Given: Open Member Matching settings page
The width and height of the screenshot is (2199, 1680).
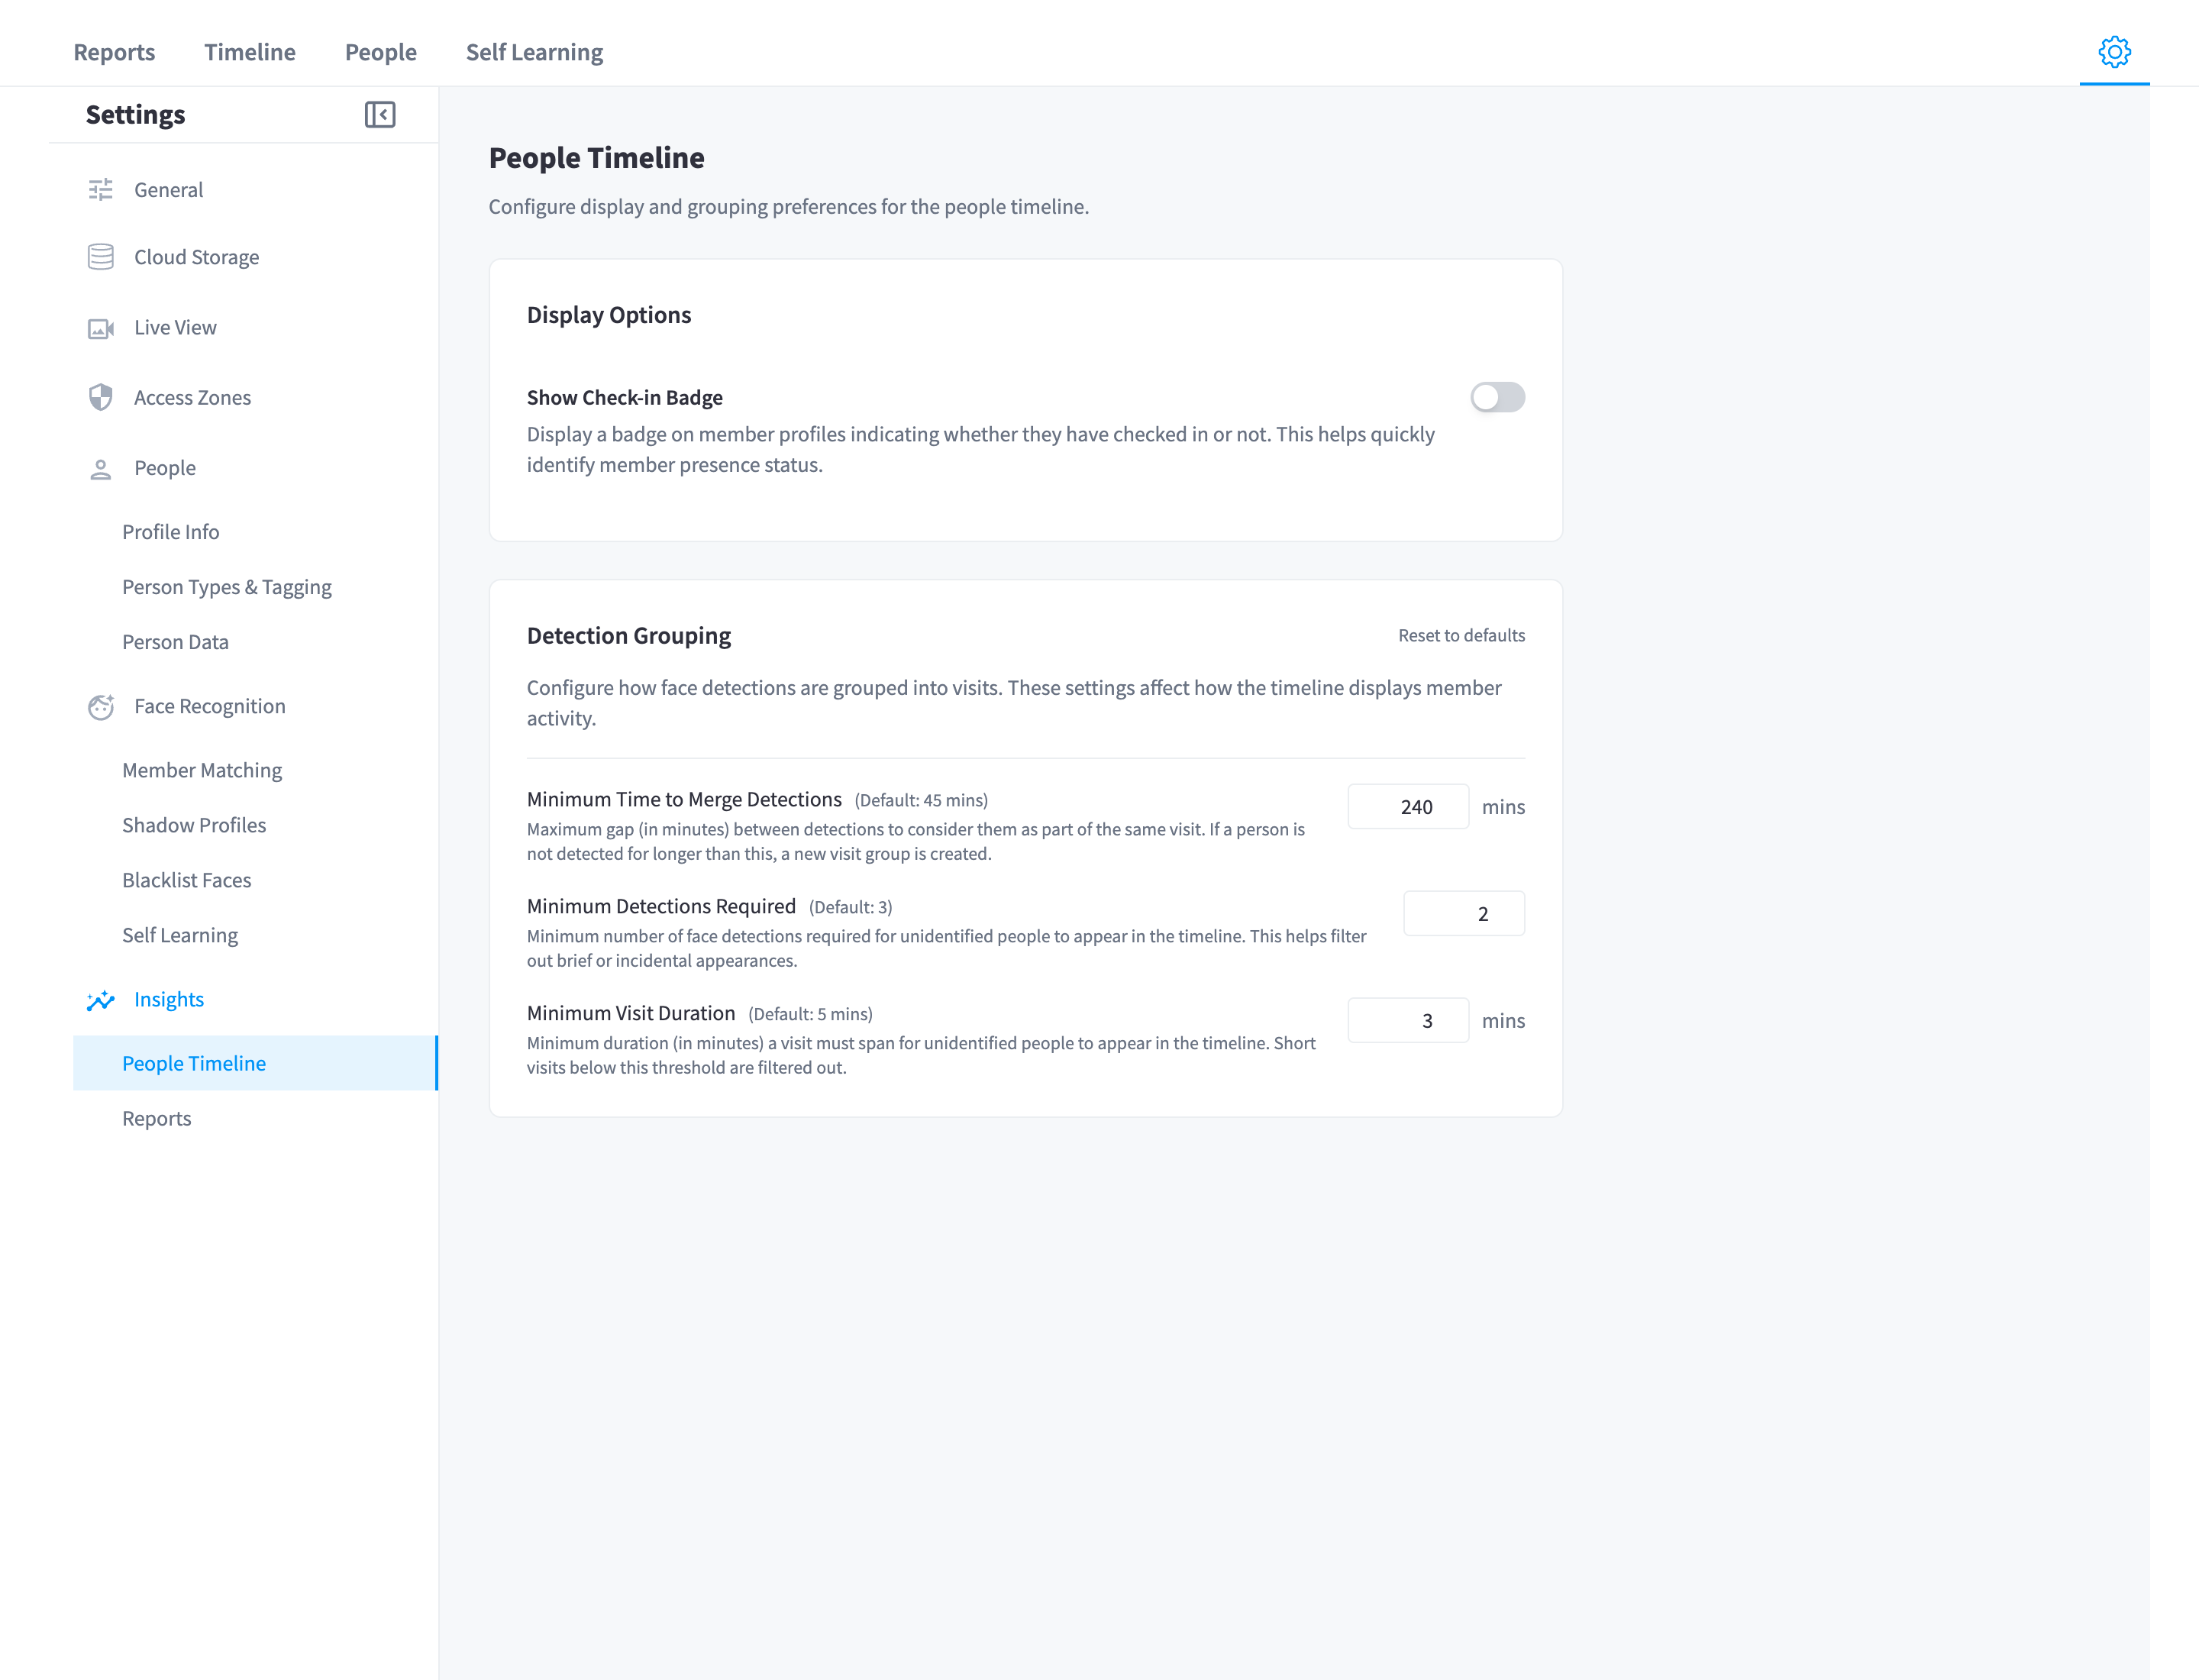Looking at the screenshot, I should [202, 770].
